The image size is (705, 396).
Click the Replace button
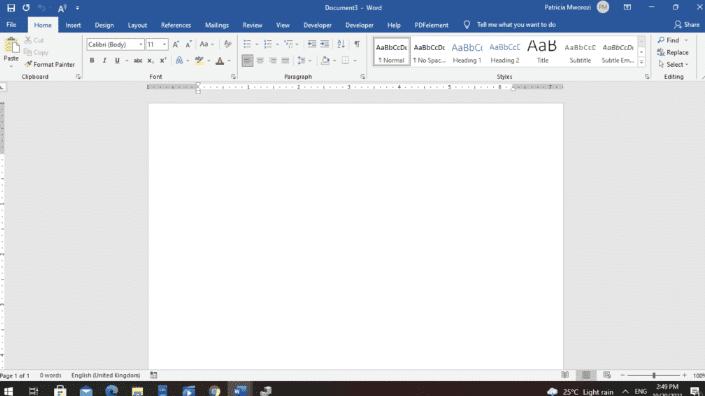(673, 52)
